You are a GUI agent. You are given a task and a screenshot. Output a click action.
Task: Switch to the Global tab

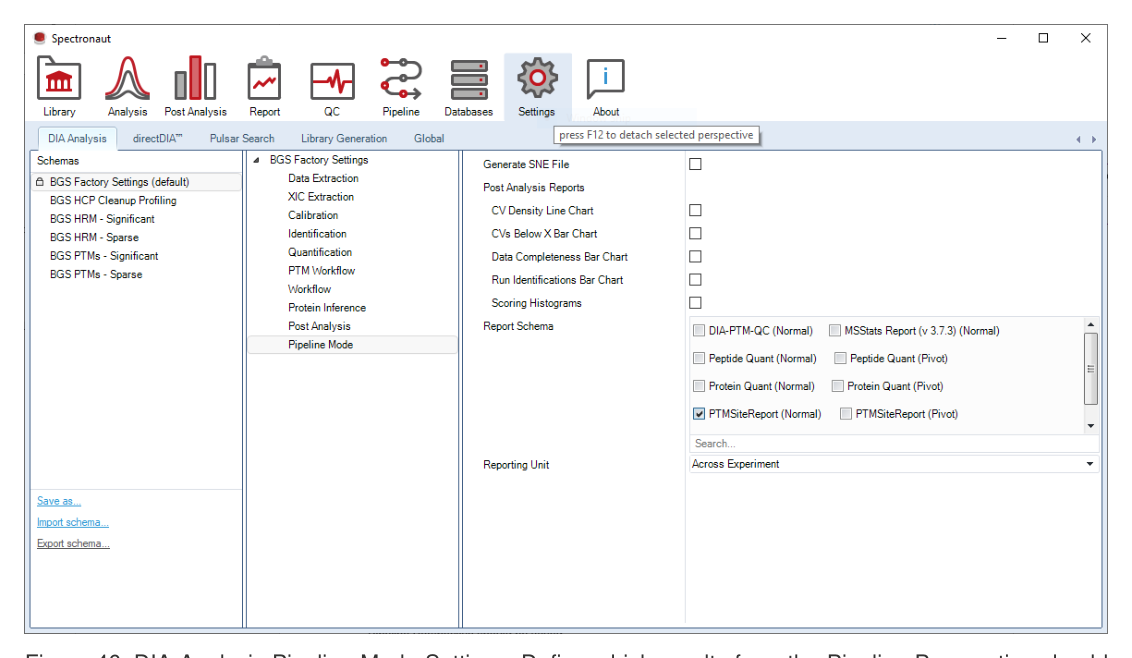coord(429,139)
